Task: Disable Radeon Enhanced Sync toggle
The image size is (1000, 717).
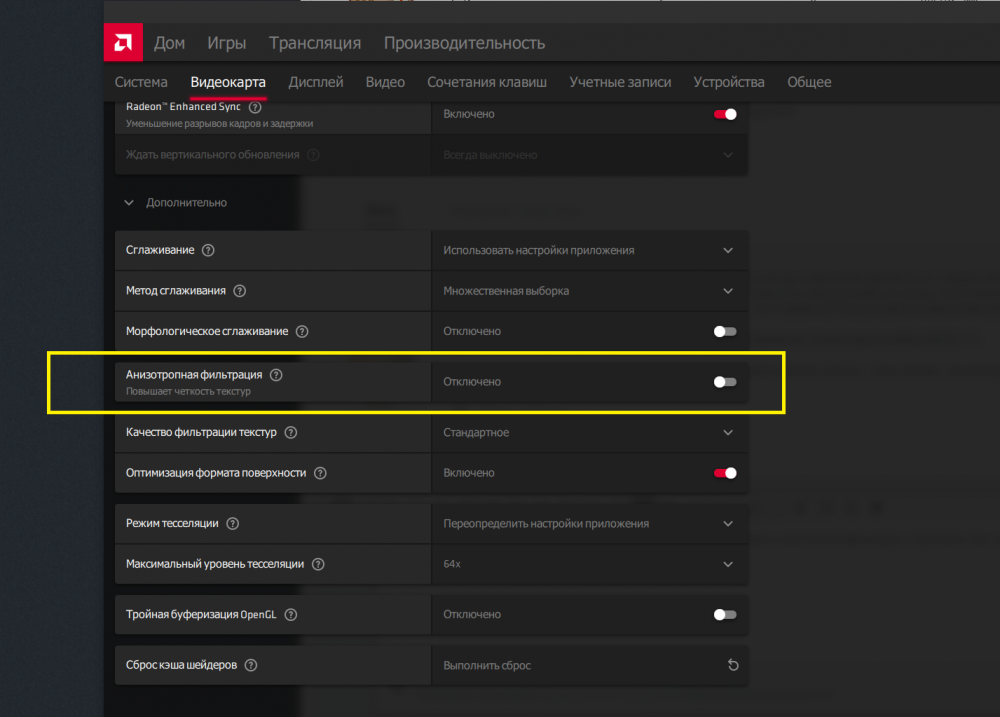Action: tap(725, 114)
